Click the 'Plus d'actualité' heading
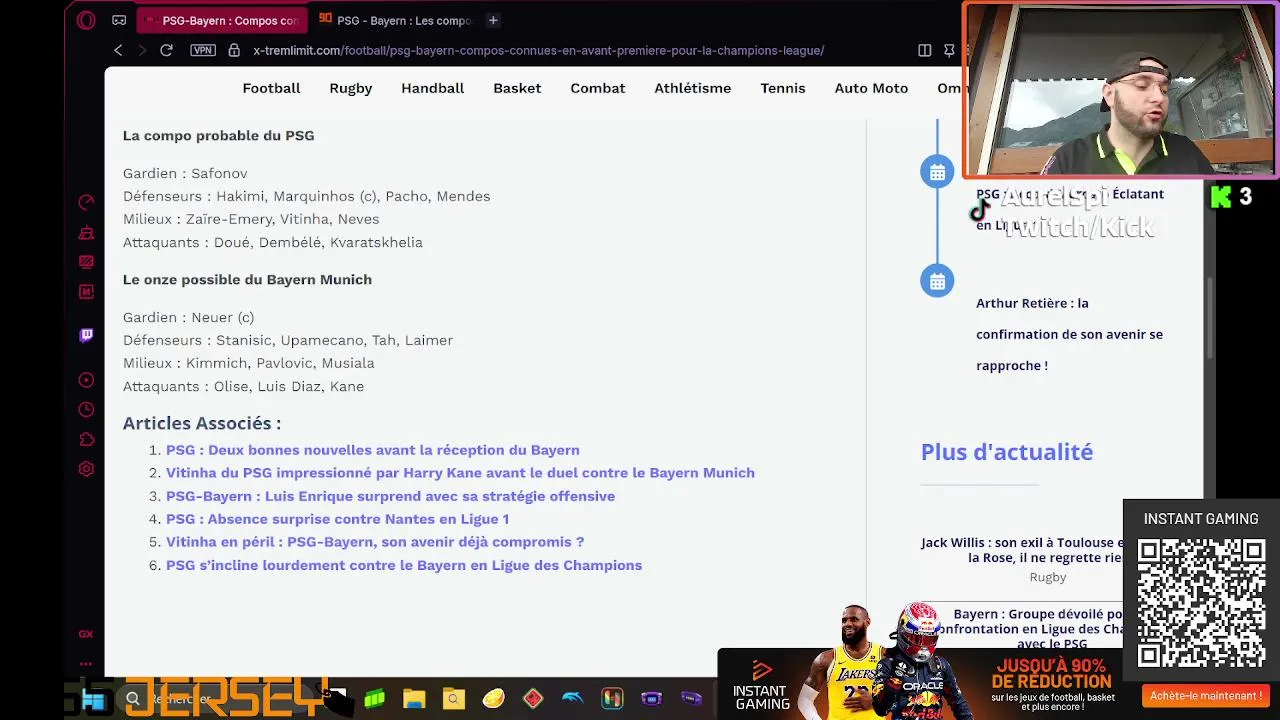This screenshot has height=720, width=1280. (1007, 452)
